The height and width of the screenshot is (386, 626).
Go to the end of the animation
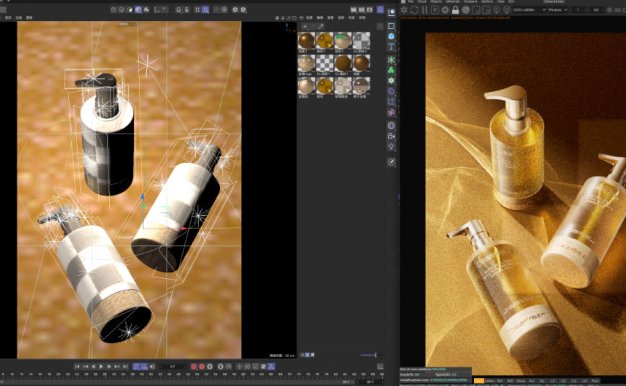(x=125, y=366)
